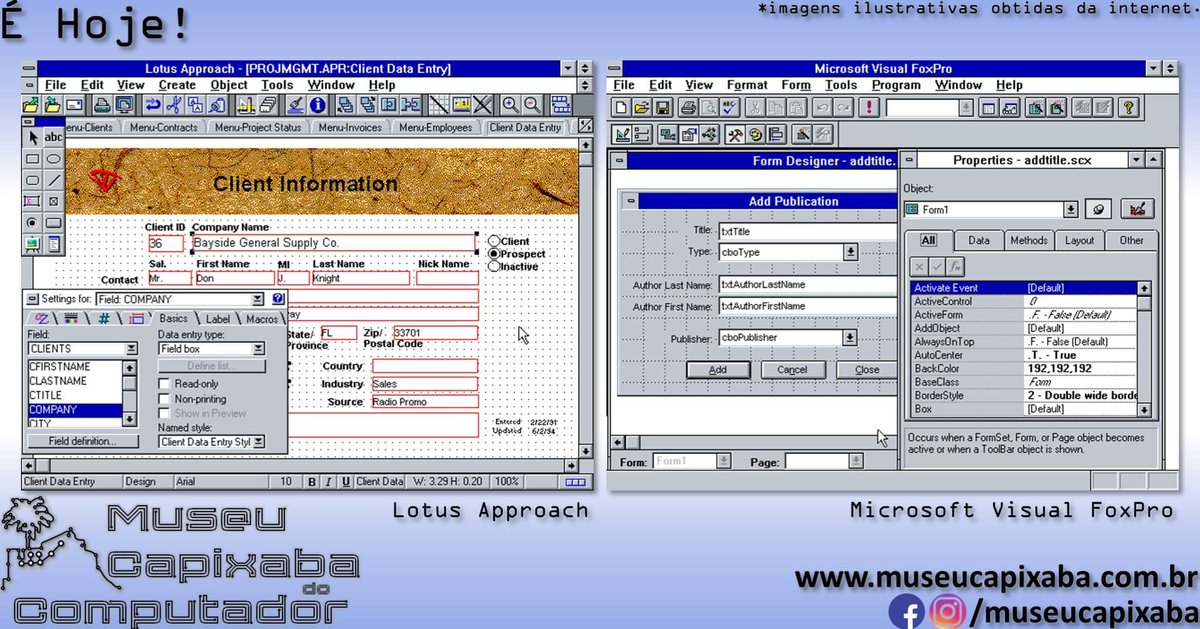Click the scissors Cut icon in Lotus Approach
Screen dimensions: 1200x629
[x=173, y=105]
